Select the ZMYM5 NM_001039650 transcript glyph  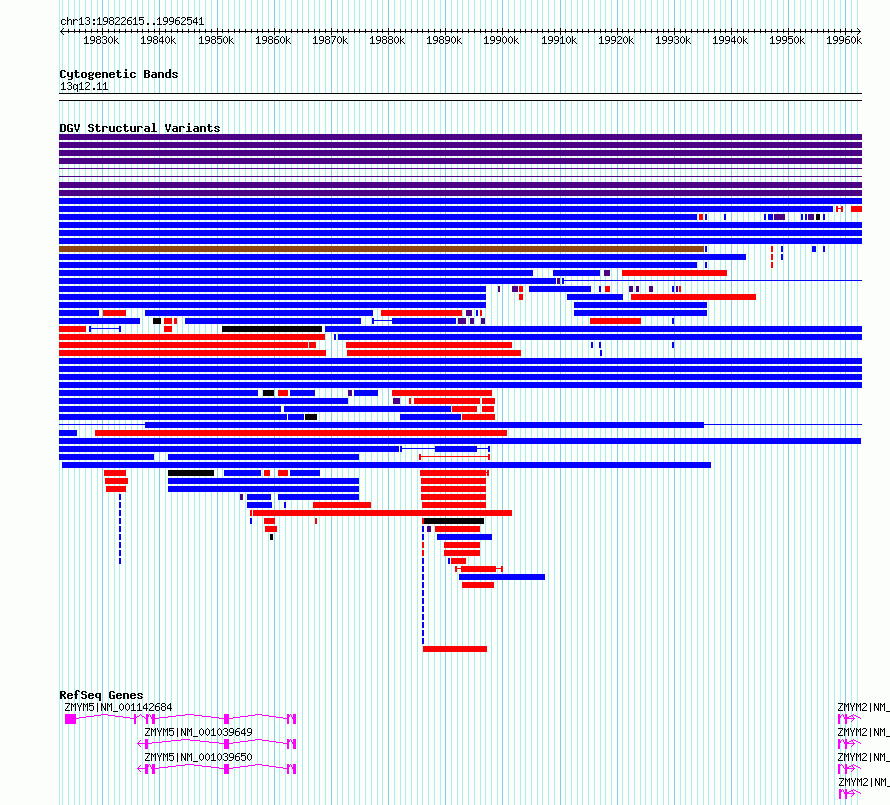tap(217, 769)
